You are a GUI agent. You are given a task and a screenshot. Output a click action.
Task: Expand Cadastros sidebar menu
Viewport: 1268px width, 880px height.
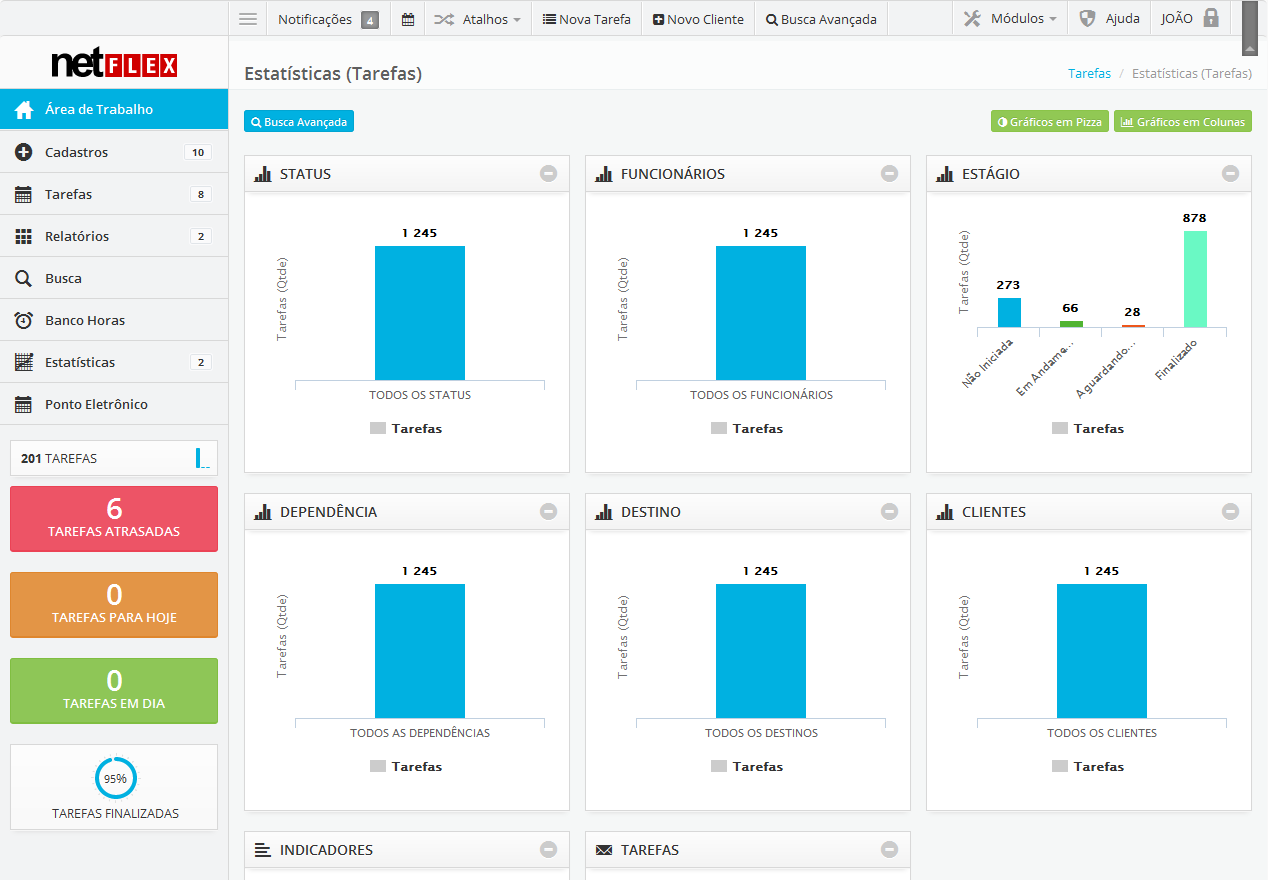76,153
